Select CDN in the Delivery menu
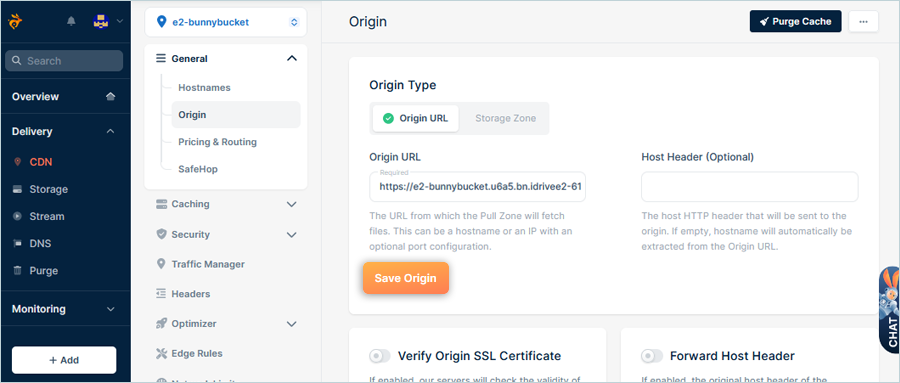 click(41, 162)
